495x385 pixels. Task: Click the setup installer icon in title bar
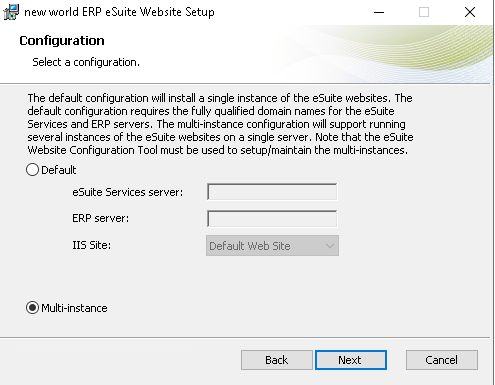coord(11,12)
